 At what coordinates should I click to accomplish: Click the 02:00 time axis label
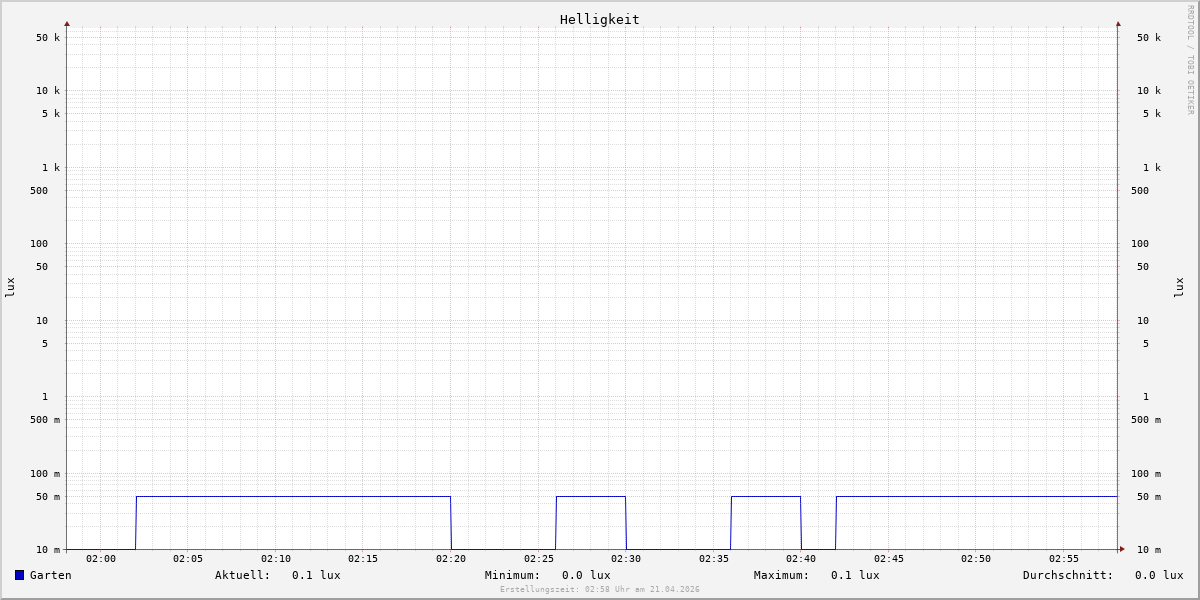pyautogui.click(x=101, y=559)
